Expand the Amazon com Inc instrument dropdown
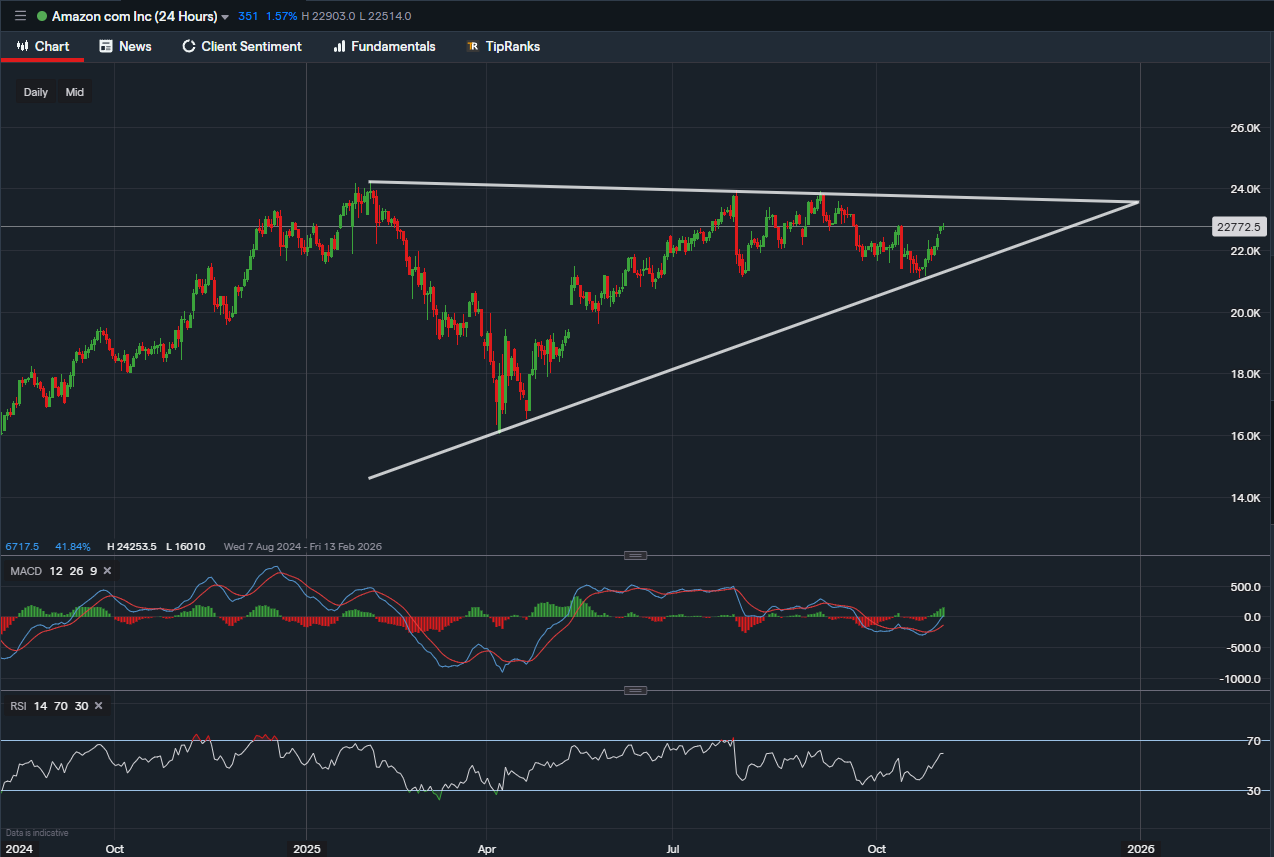 click(x=224, y=17)
